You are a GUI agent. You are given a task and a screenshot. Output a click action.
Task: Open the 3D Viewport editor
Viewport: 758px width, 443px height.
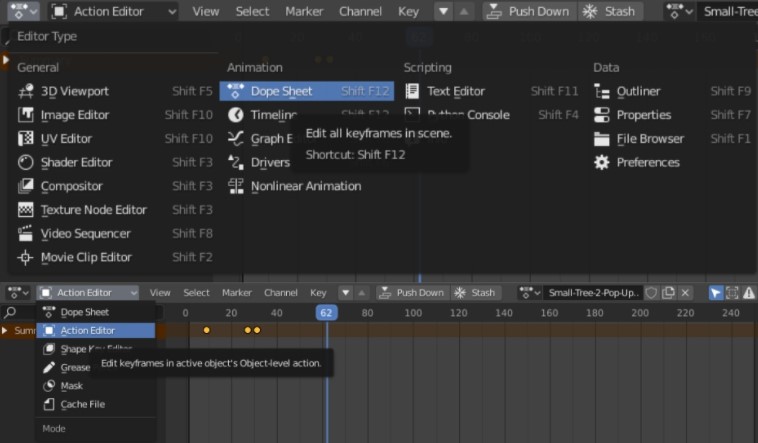[x=75, y=91]
